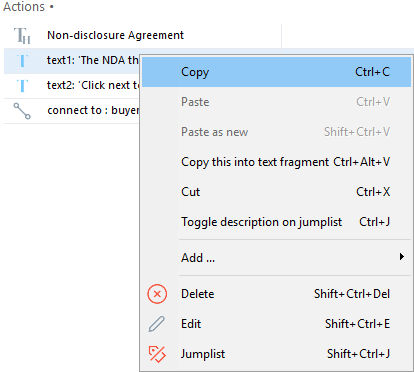
Task: Choose Cut from the context menu
Action: point(276,192)
